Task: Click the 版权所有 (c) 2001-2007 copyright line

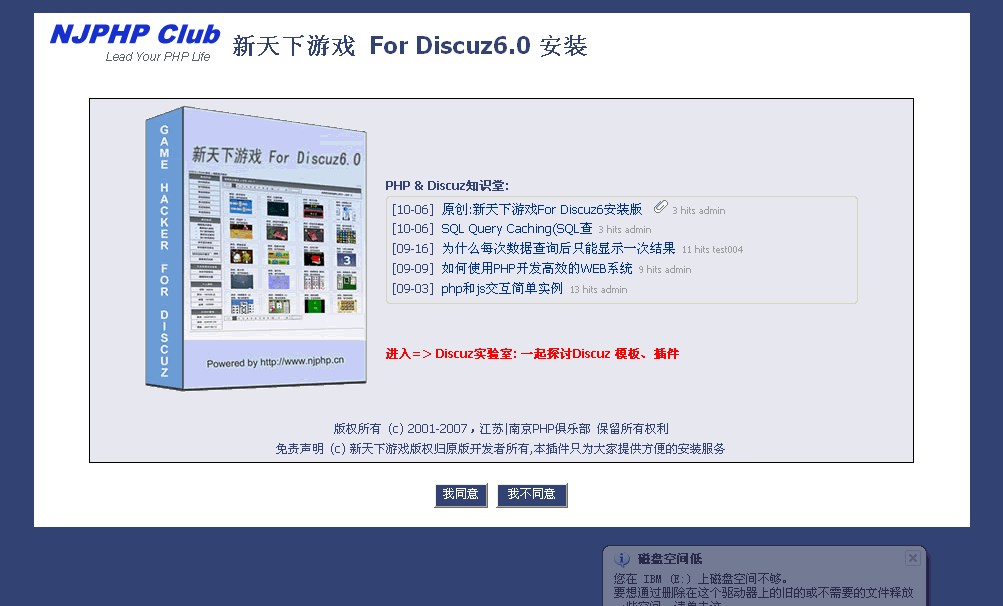Action: point(501,429)
